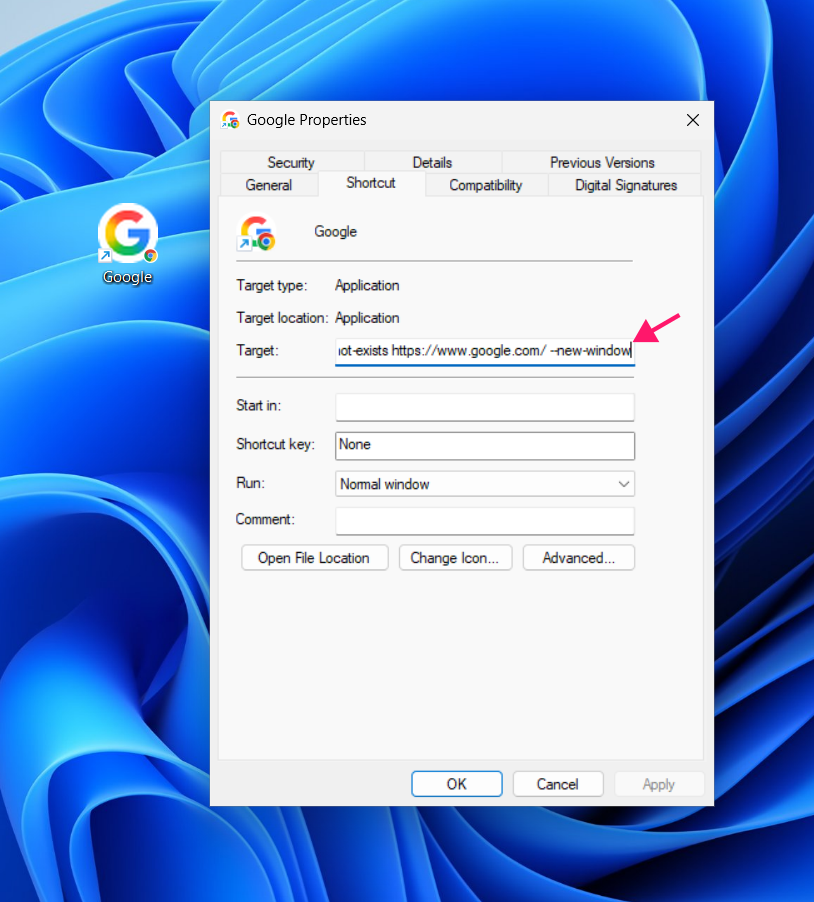Open the Advanced settings button
Screen dimensions: 814x902
pos(579,558)
